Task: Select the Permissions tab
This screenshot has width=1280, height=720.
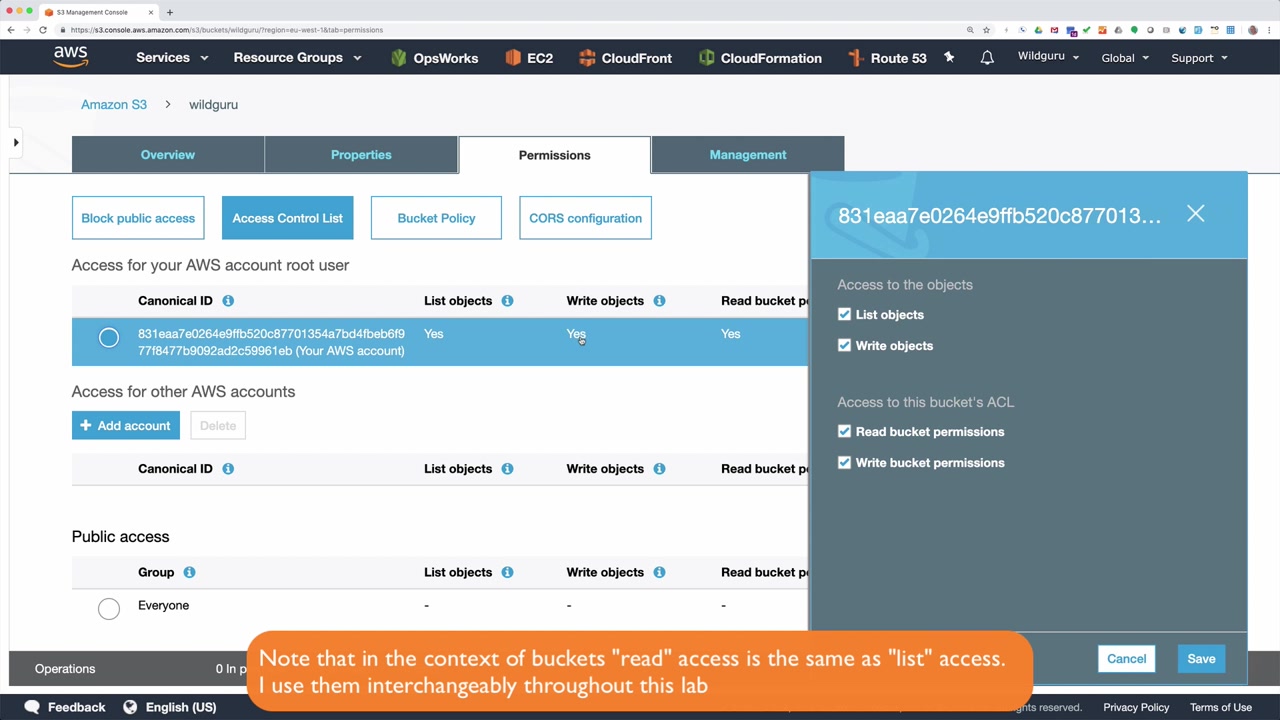Action: [554, 155]
